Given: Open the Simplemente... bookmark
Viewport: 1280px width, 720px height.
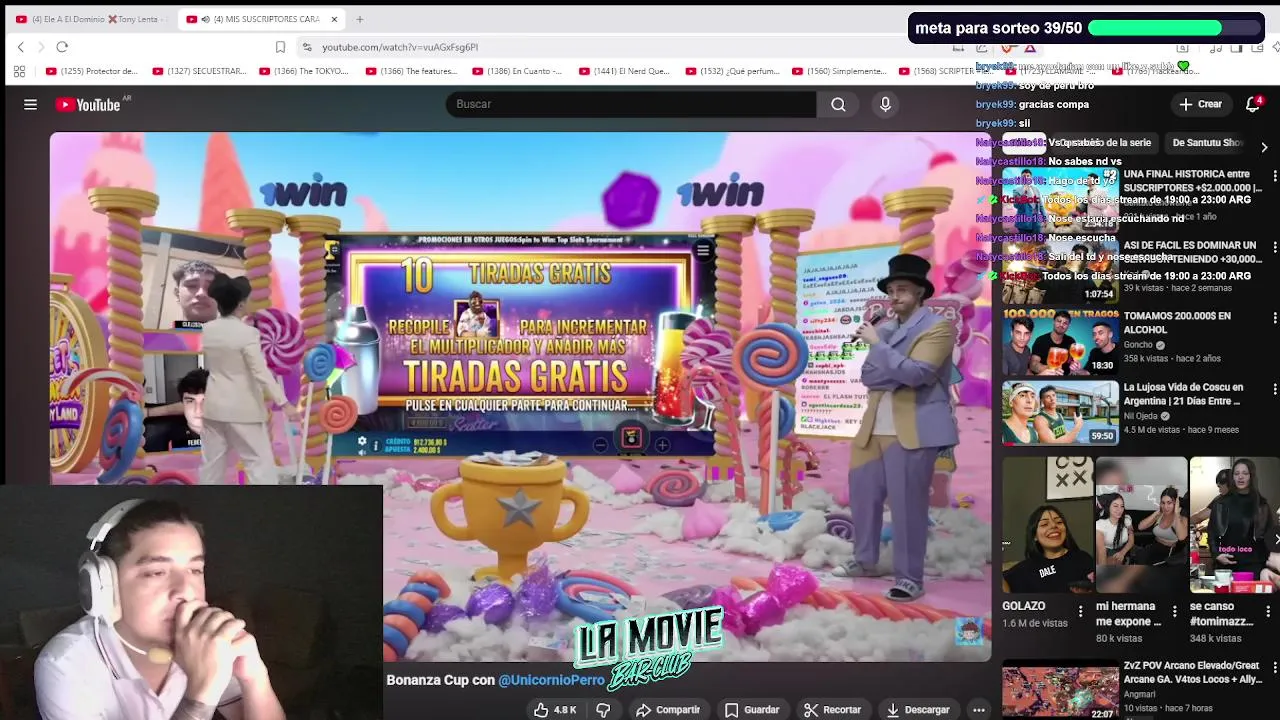Looking at the screenshot, I should click(x=839, y=71).
